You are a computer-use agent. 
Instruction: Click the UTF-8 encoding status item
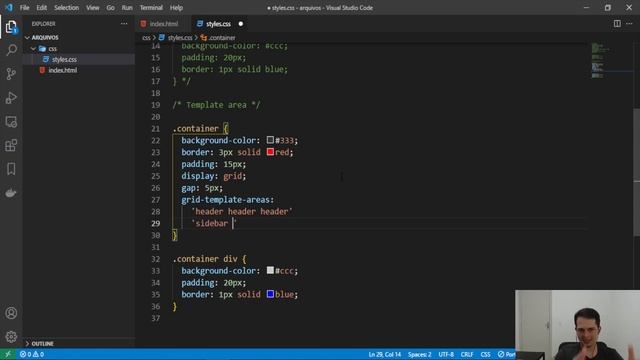[x=446, y=354]
